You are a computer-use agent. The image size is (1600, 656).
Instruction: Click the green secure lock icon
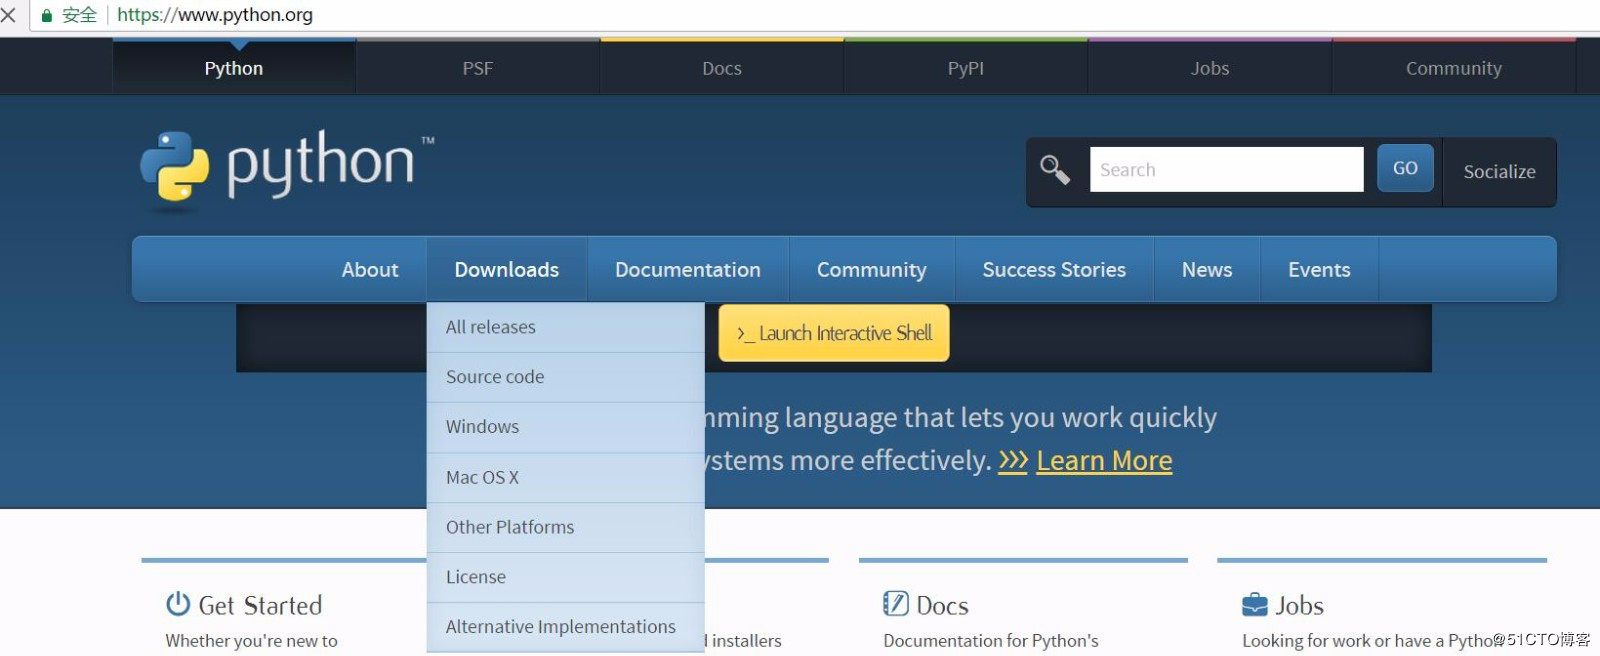point(46,15)
